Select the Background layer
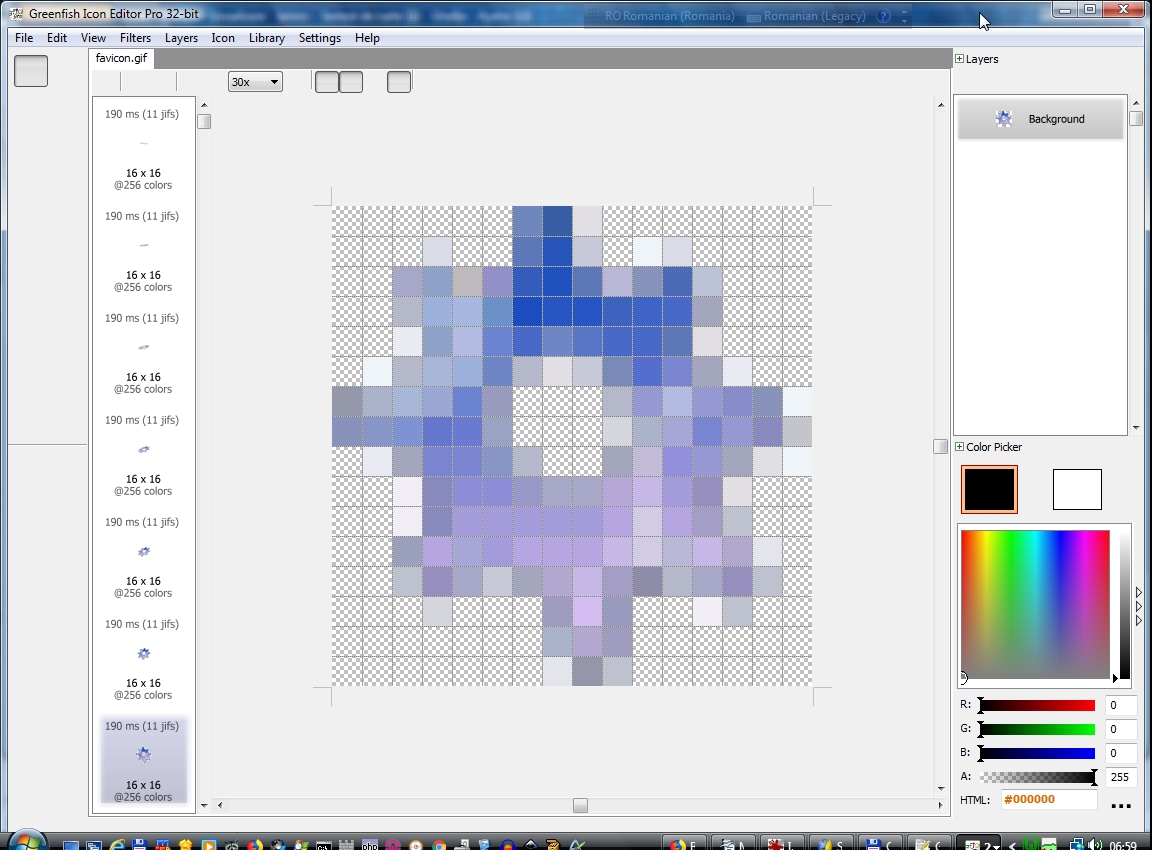The width and height of the screenshot is (1152, 850). click(x=1040, y=119)
